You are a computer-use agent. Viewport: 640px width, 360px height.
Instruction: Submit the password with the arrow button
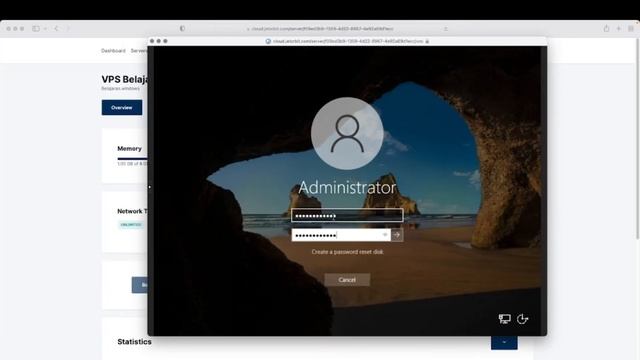pyautogui.click(x=397, y=235)
